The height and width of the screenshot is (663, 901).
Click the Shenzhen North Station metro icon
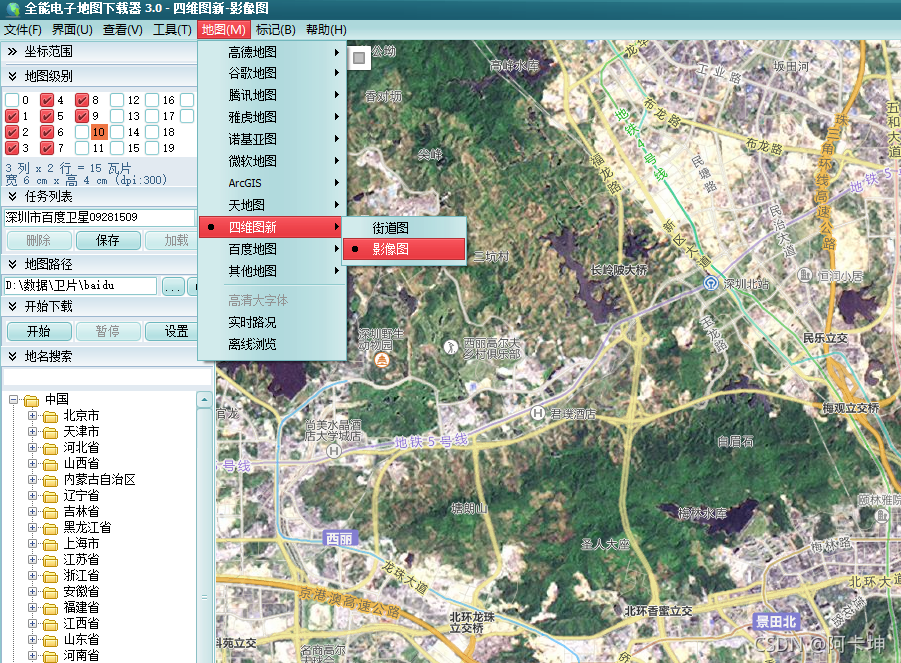[711, 283]
